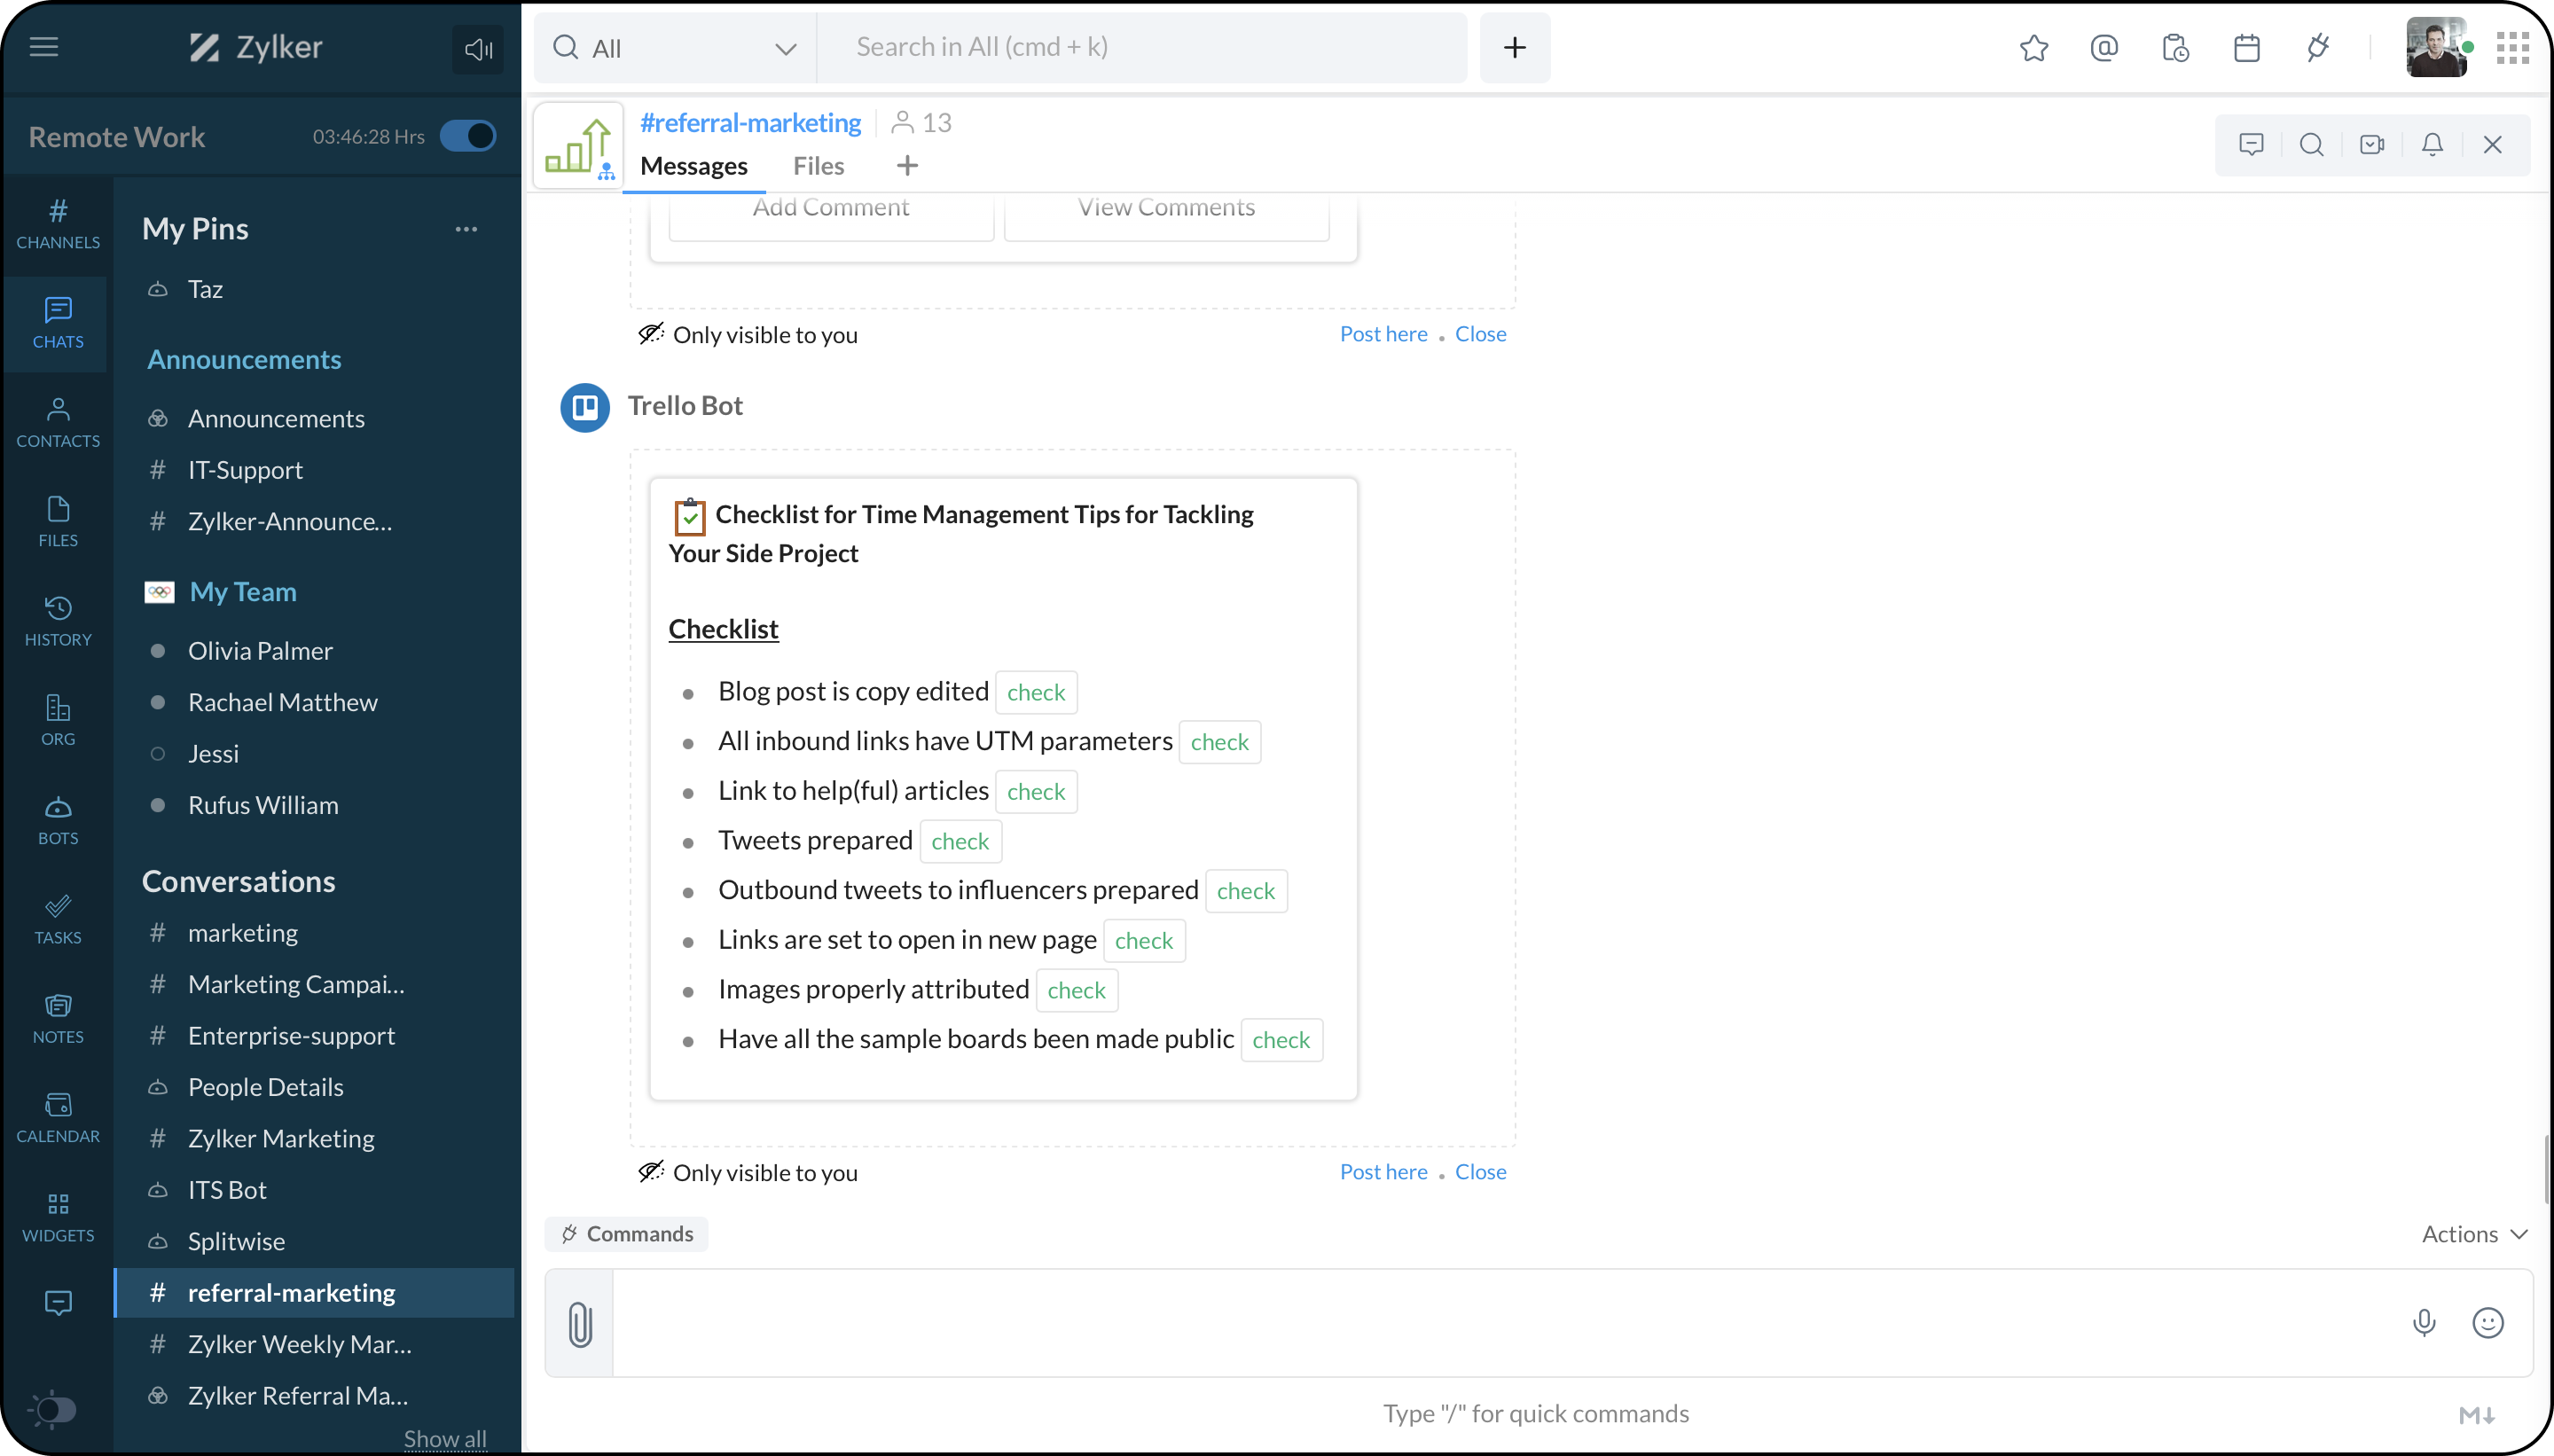Toggle the Remote Work switch

(468, 136)
